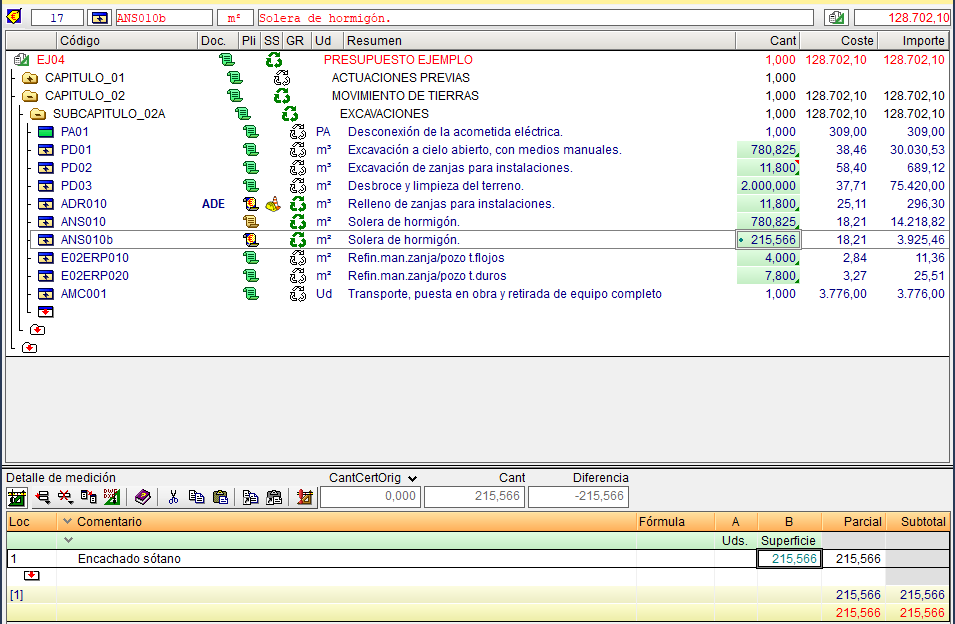Open the CantCertOrig dropdown
Screen dimensions: 955x624
pyautogui.click(x=412, y=479)
